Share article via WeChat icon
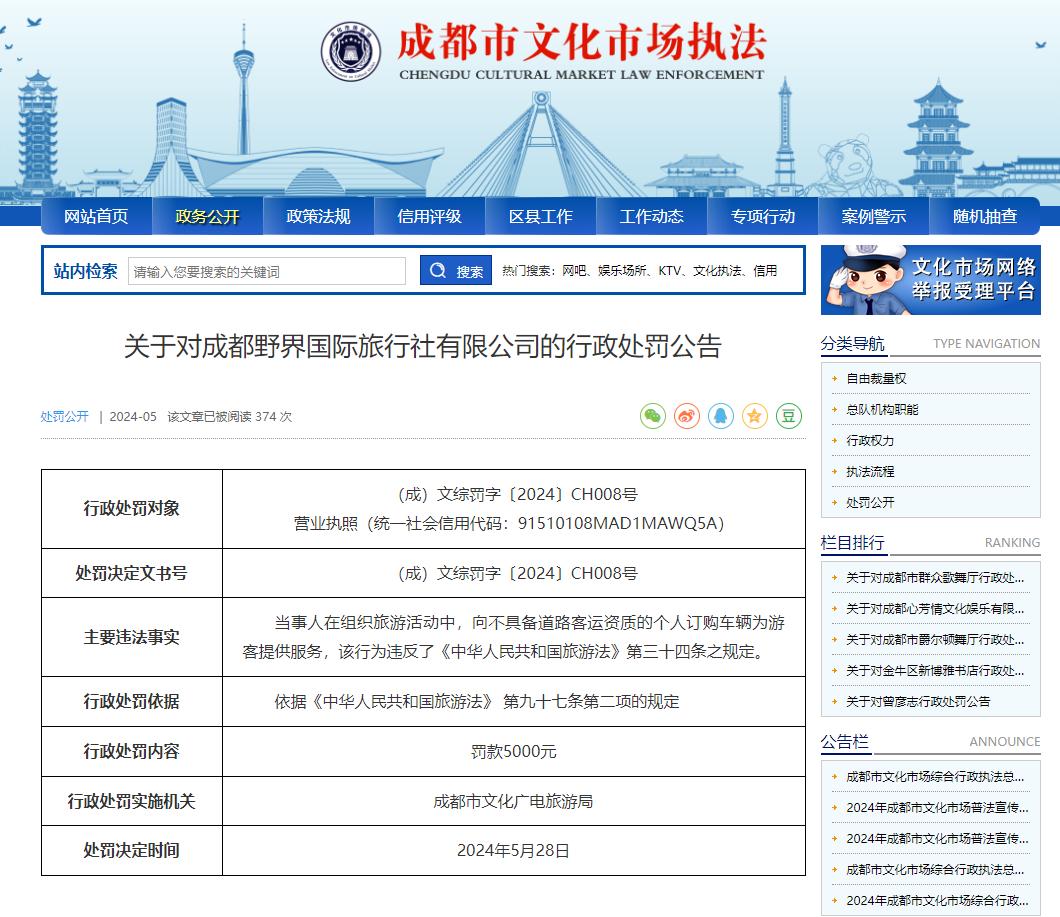Viewport: 1060px width, 917px height. (652, 416)
